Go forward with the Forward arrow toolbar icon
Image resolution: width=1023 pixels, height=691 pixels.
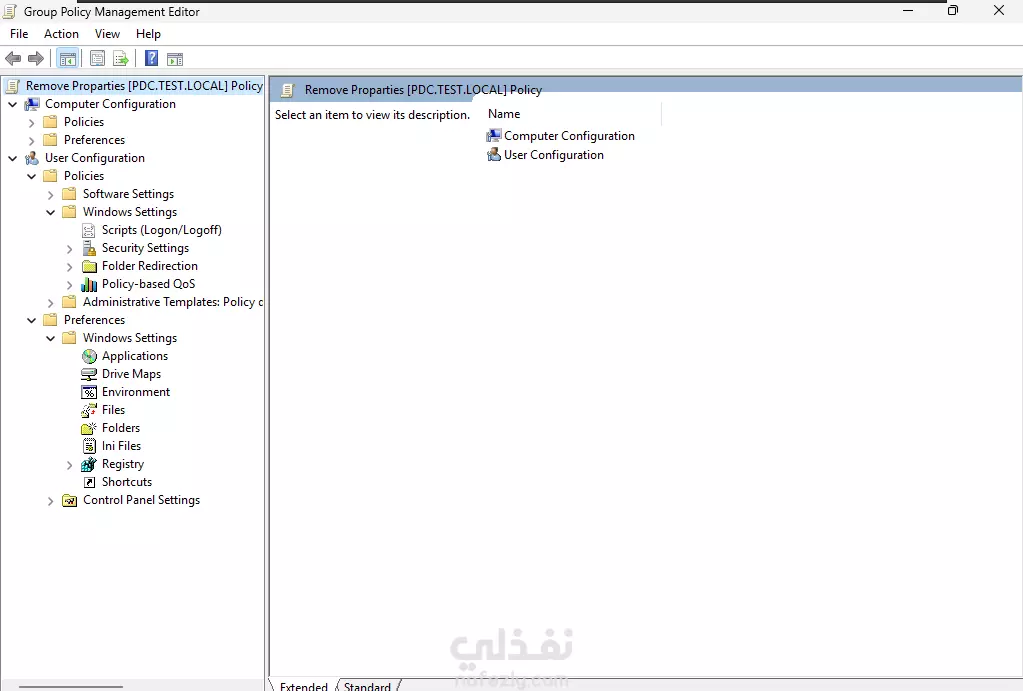click(36, 59)
